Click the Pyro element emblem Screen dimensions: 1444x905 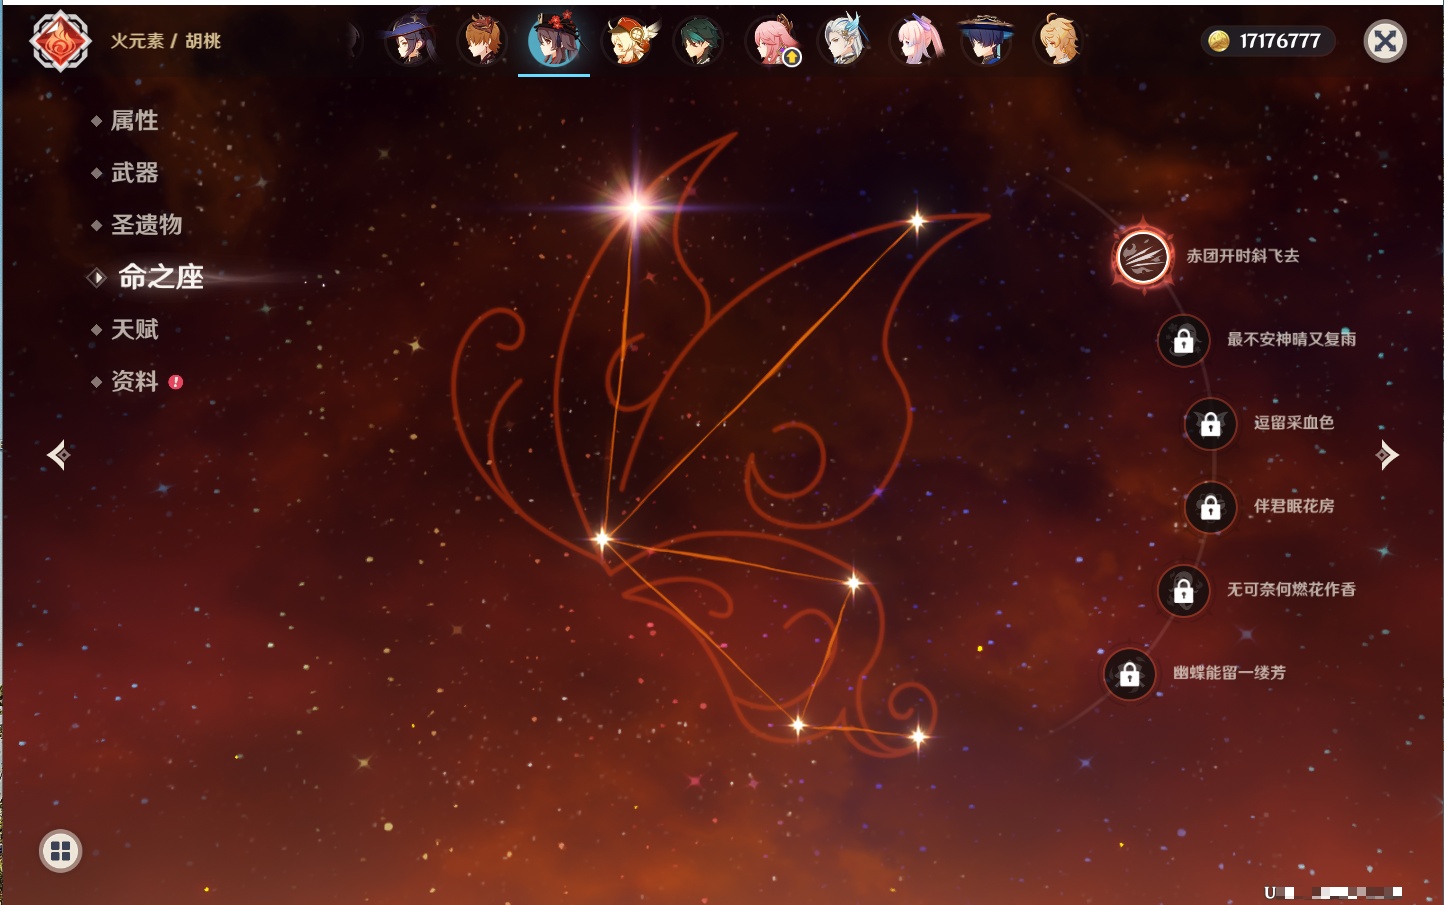(x=60, y=41)
